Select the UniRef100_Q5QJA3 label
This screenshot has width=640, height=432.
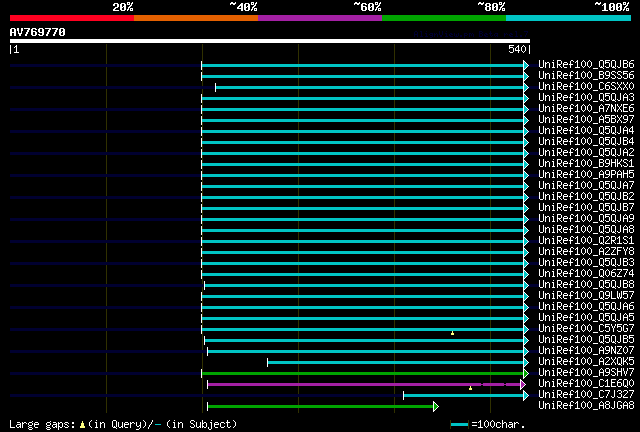click(586, 98)
